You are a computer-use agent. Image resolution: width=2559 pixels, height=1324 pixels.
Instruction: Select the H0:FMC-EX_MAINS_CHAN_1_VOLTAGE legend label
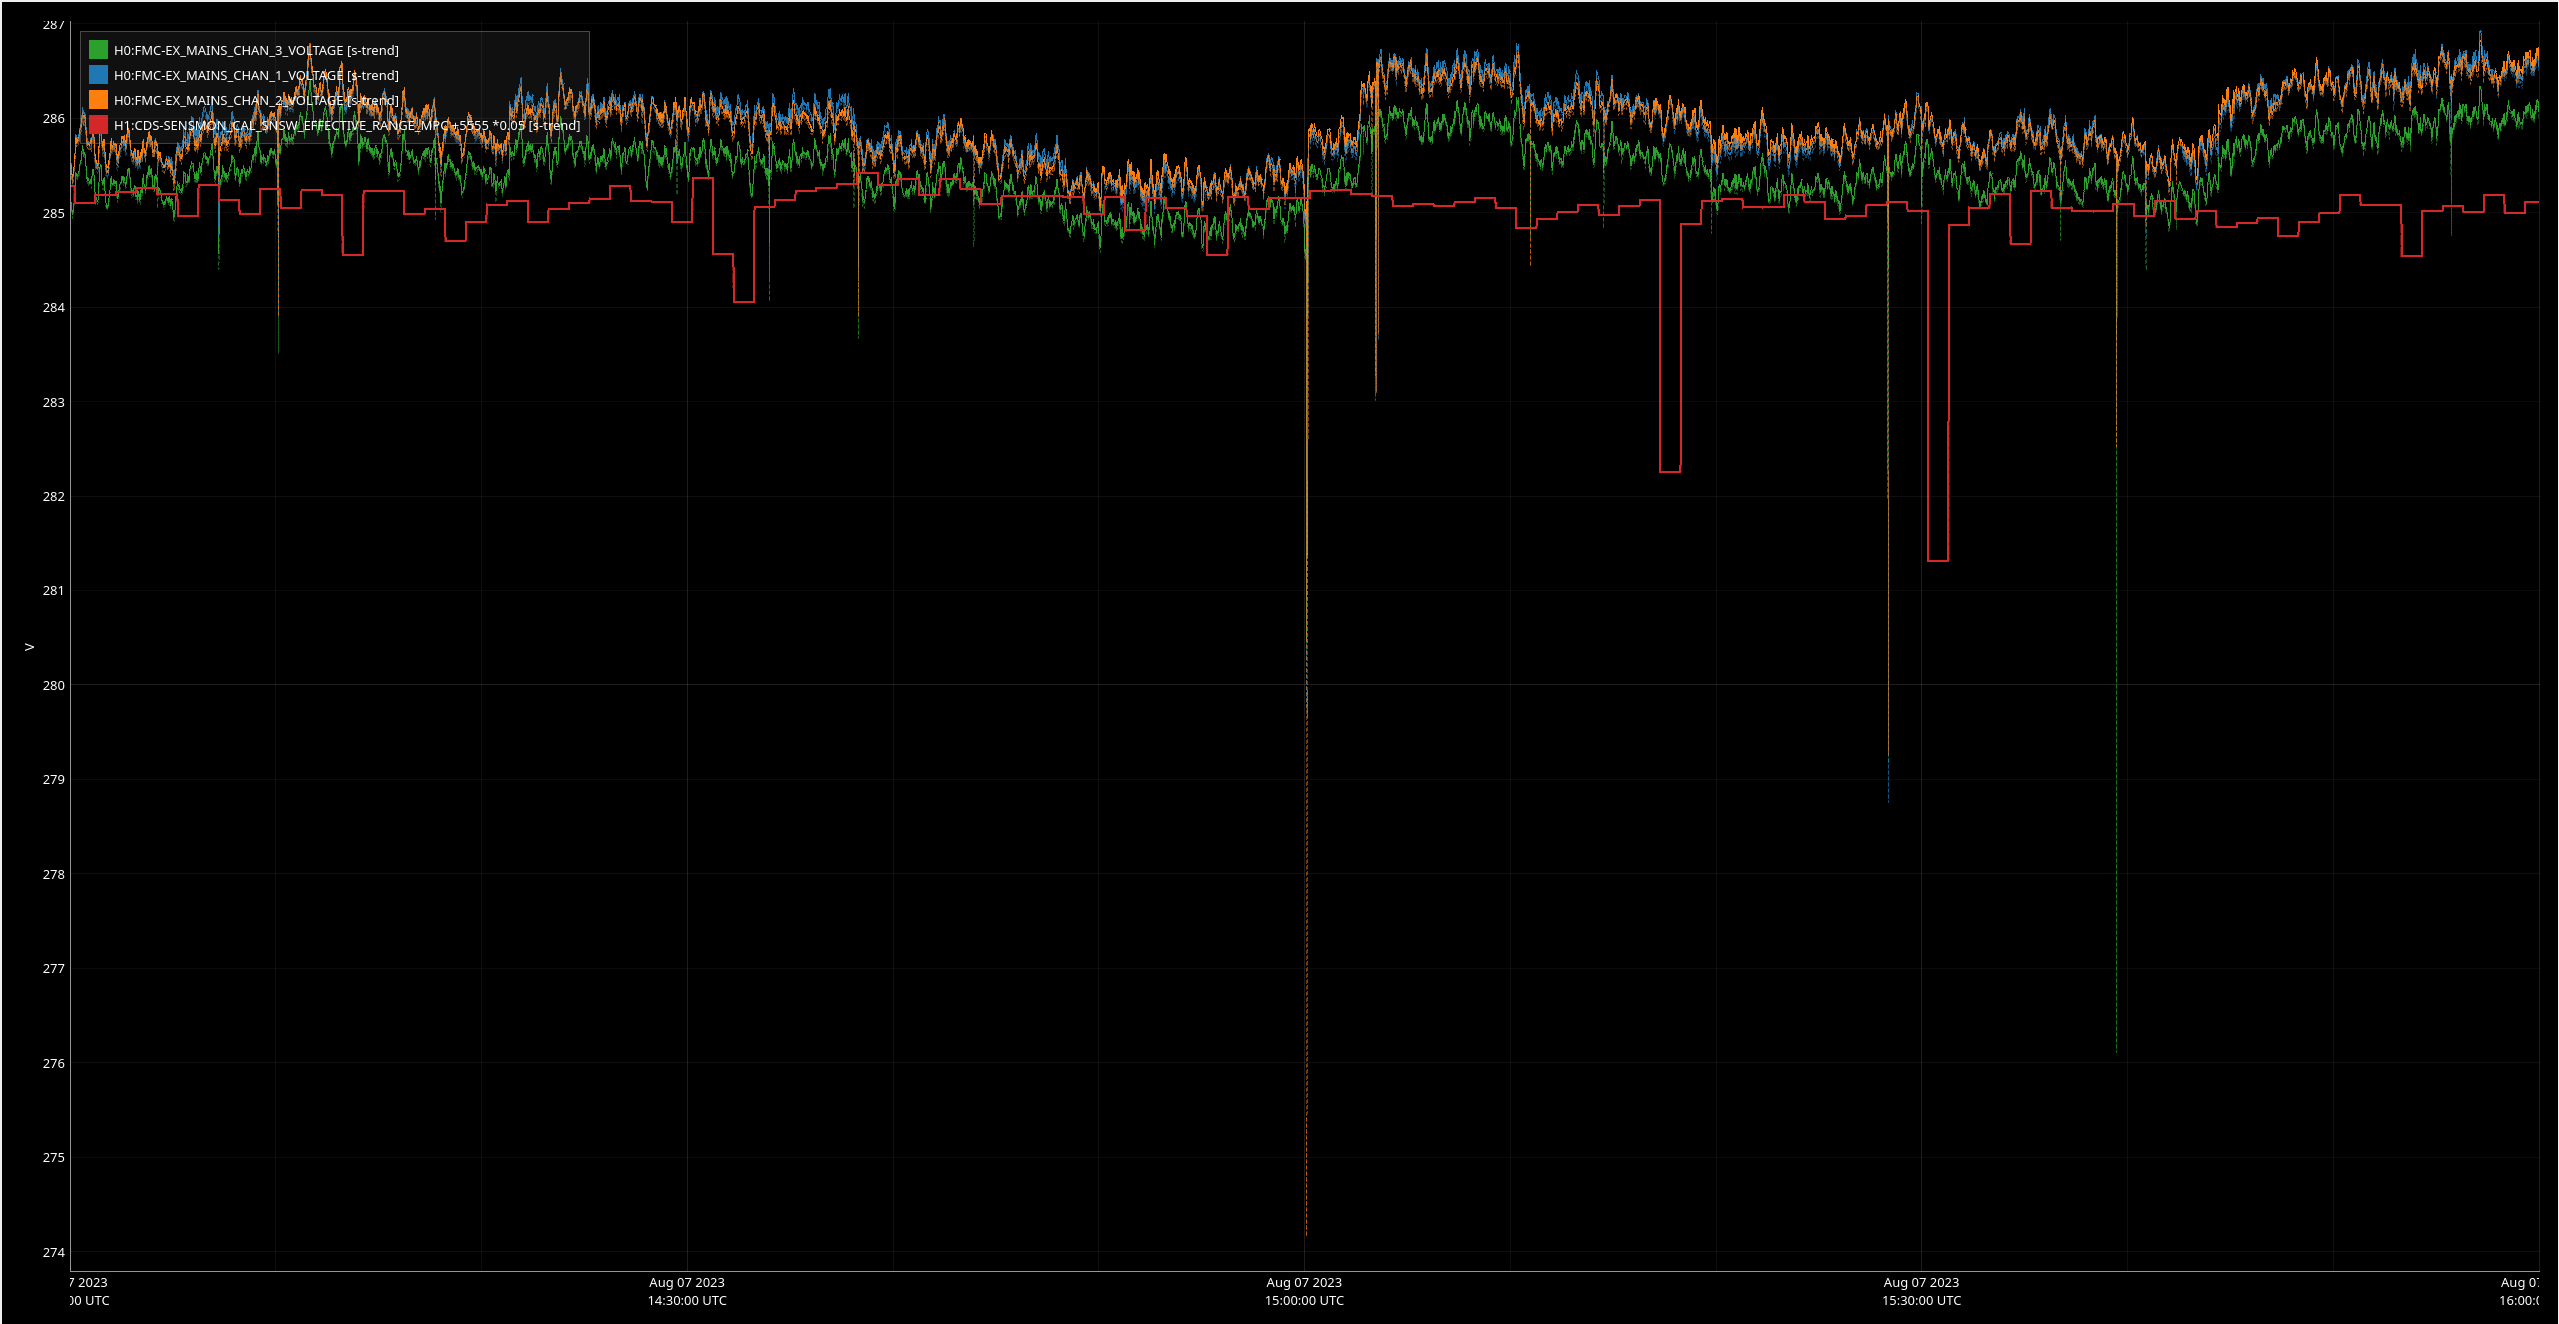tap(256, 75)
